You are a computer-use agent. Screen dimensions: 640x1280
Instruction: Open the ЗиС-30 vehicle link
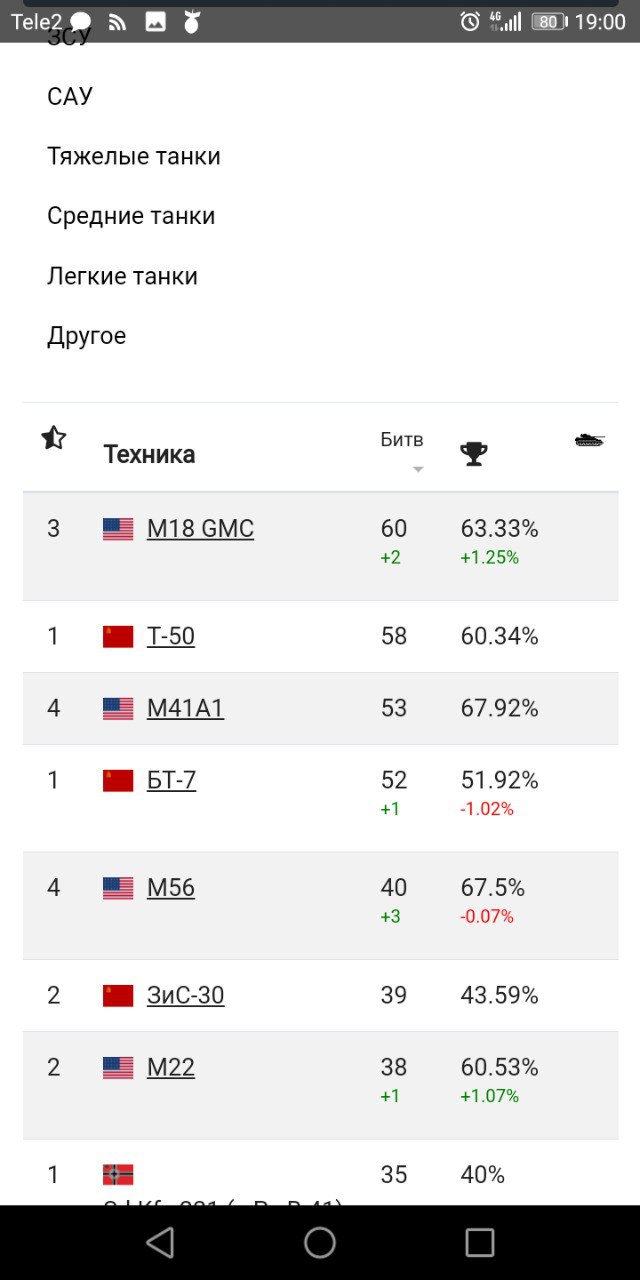click(x=185, y=996)
